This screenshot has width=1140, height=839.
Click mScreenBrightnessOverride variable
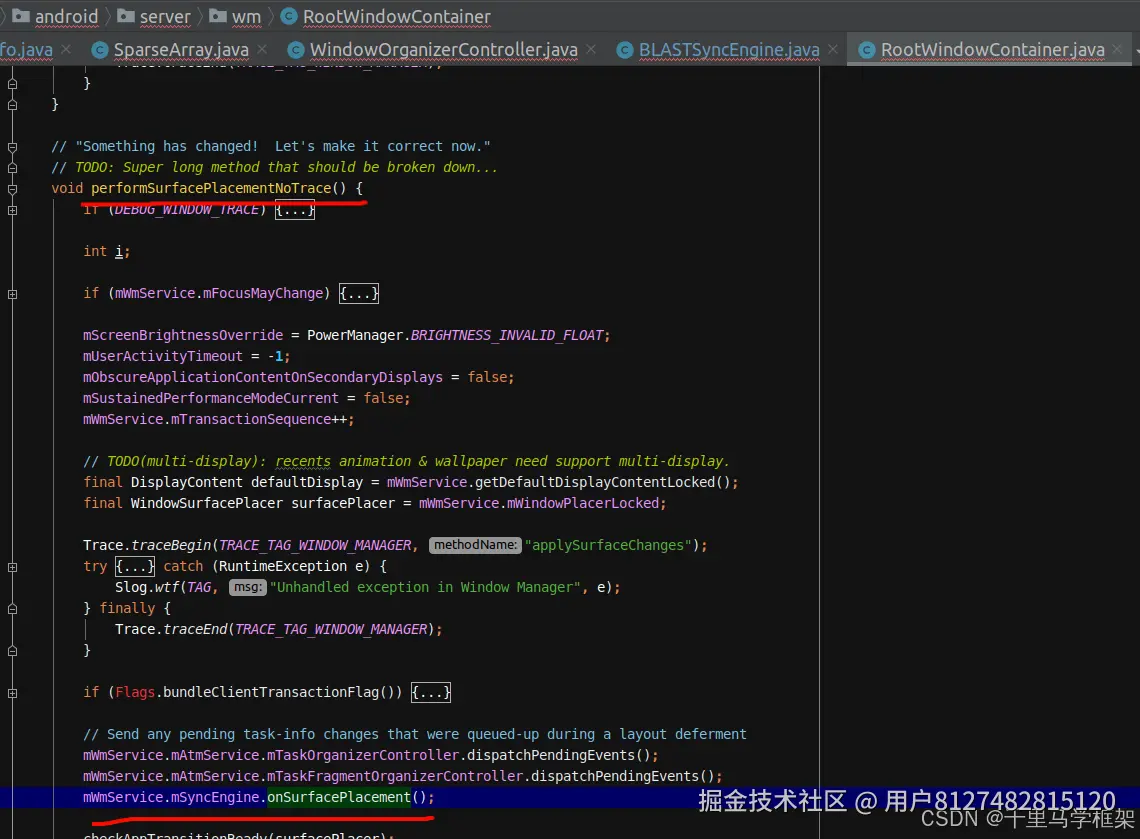[182, 335]
